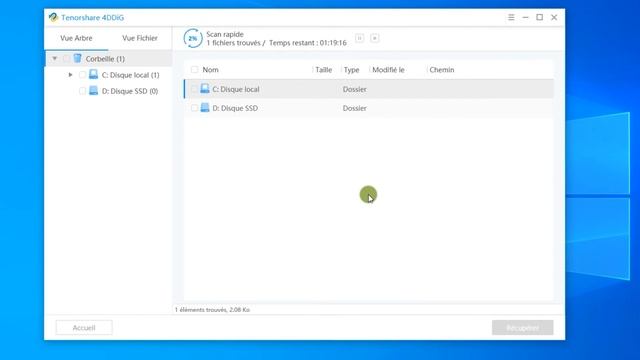Click the Temps restant 01:19:16 text
This screenshot has height=360, width=640.
(x=308, y=43)
